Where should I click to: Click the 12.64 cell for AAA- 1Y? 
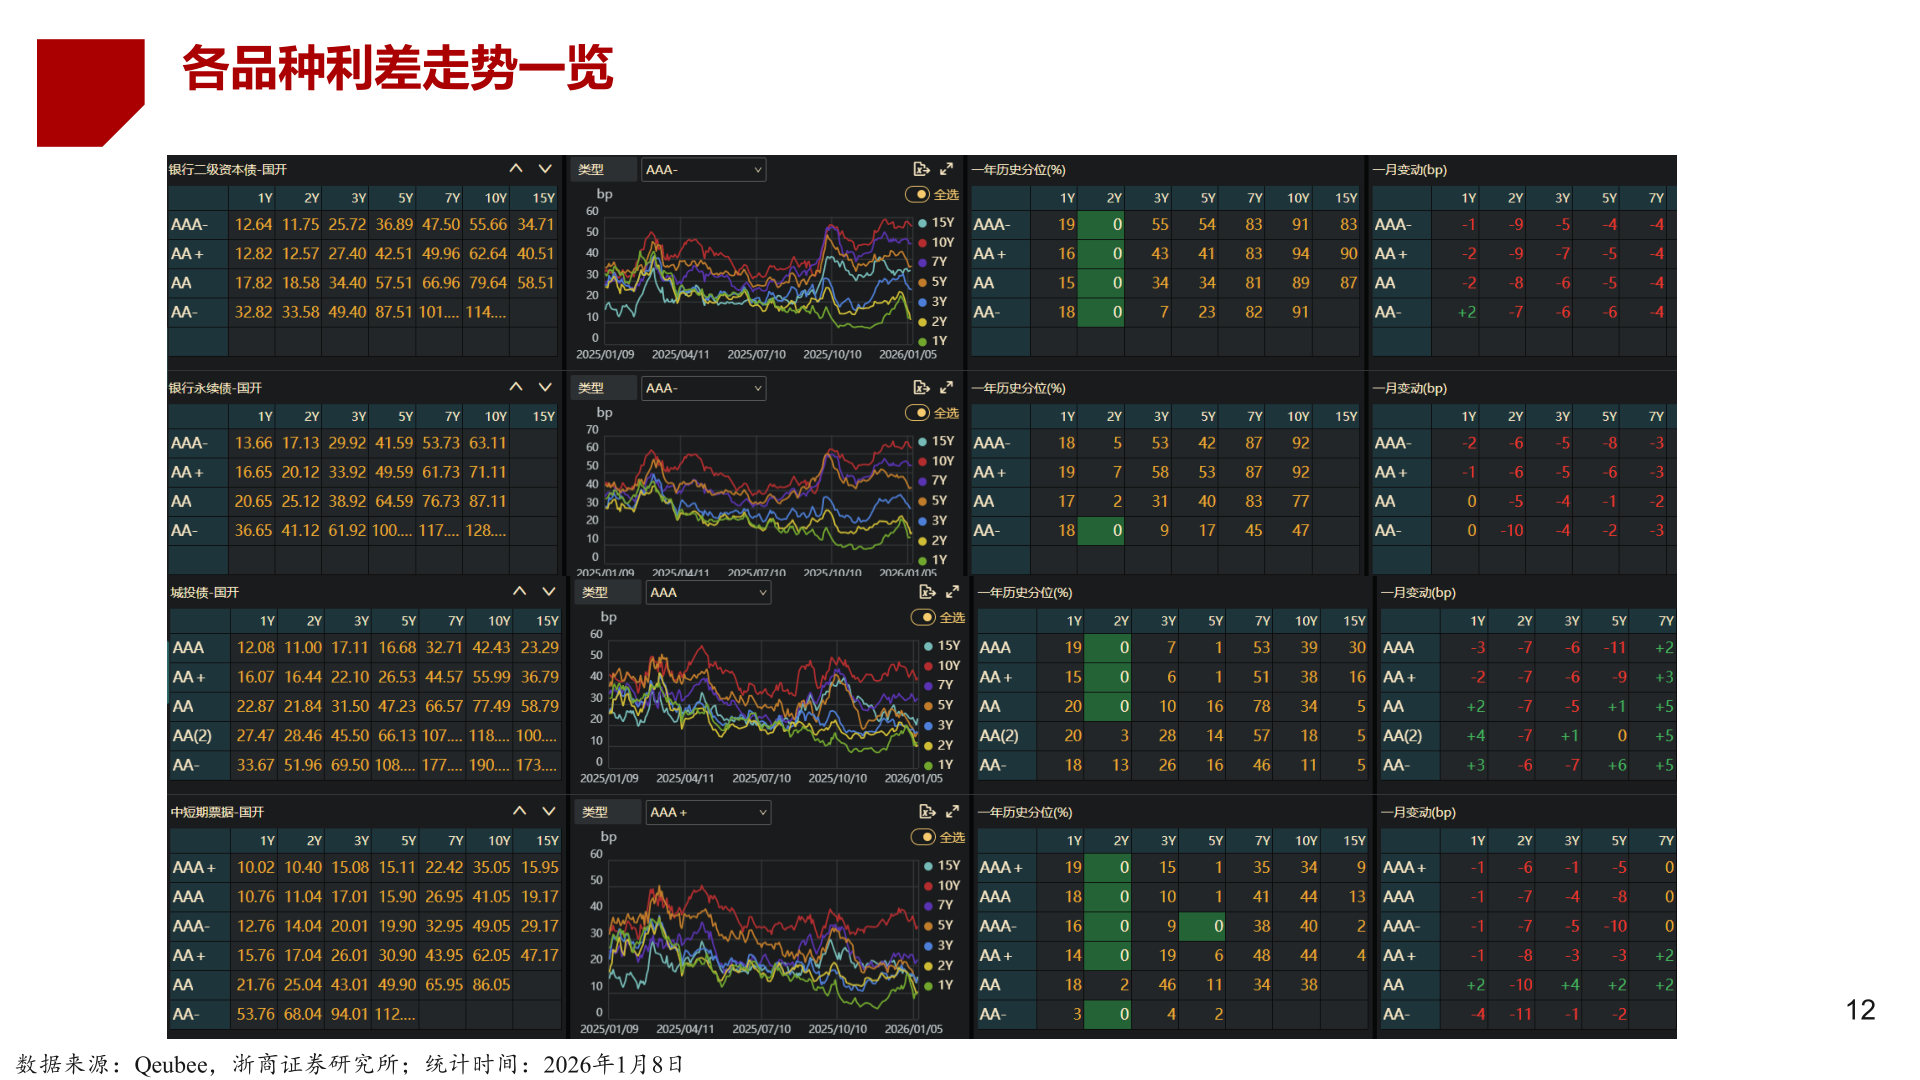pyautogui.click(x=253, y=225)
